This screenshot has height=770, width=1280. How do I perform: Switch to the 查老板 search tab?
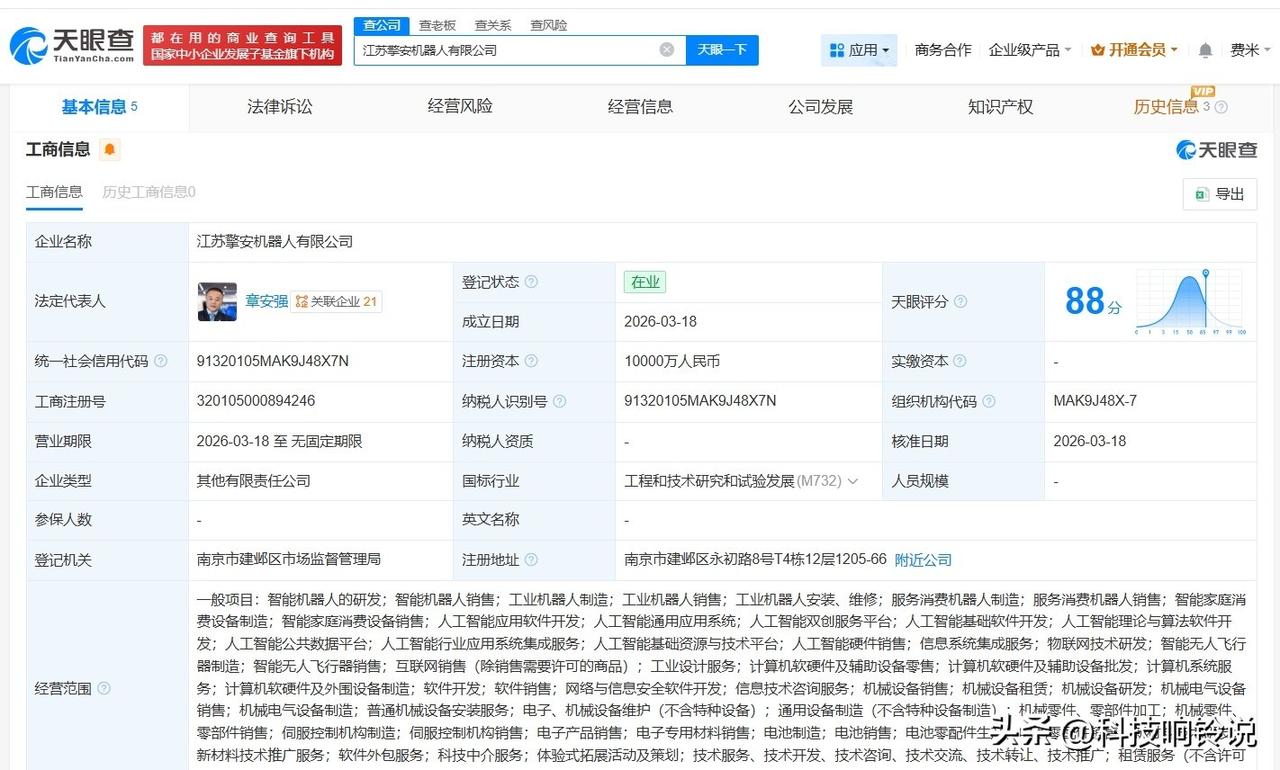pyautogui.click(x=438, y=25)
